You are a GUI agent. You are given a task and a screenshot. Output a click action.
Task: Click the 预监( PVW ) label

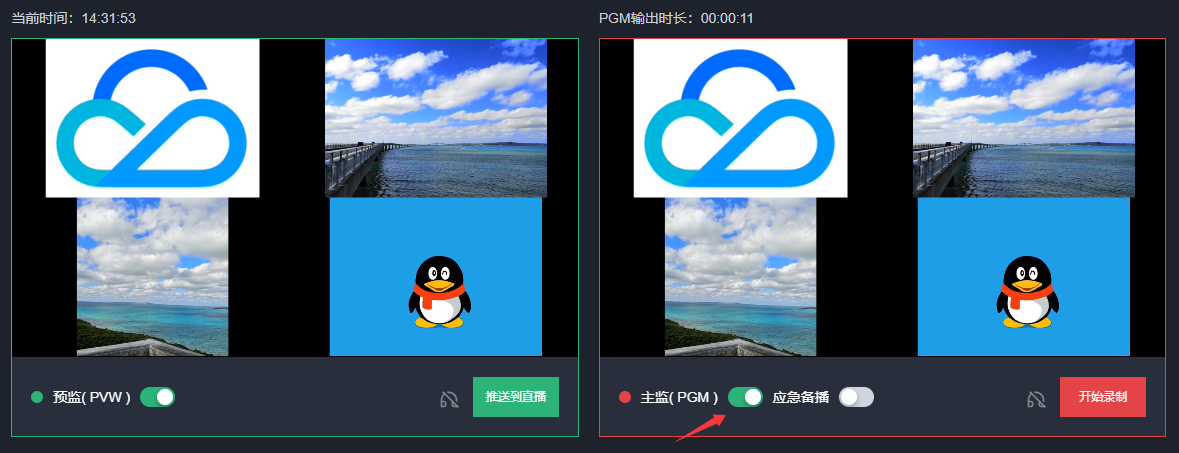coord(92,397)
